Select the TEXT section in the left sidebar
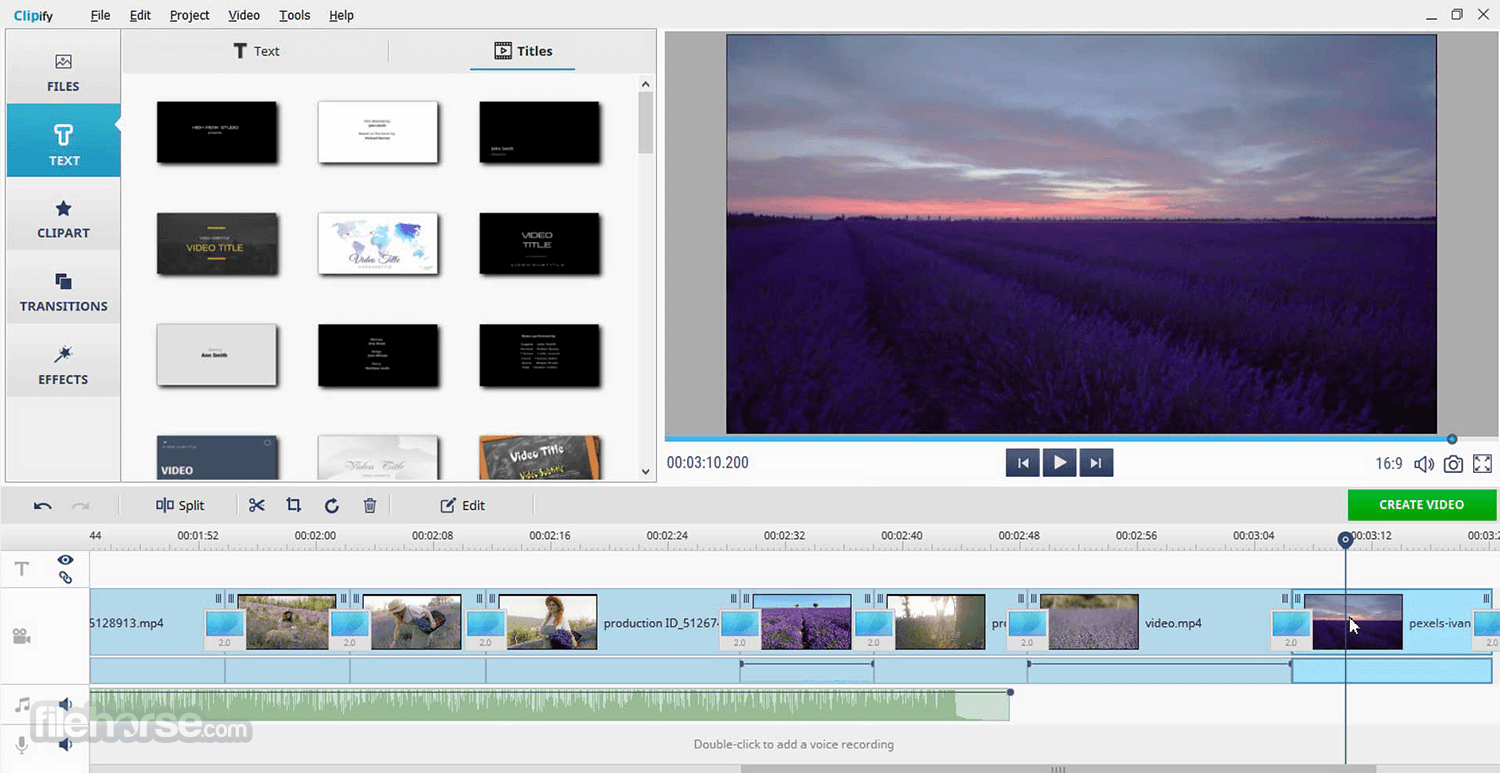Image resolution: width=1500 pixels, height=773 pixels. tap(63, 141)
